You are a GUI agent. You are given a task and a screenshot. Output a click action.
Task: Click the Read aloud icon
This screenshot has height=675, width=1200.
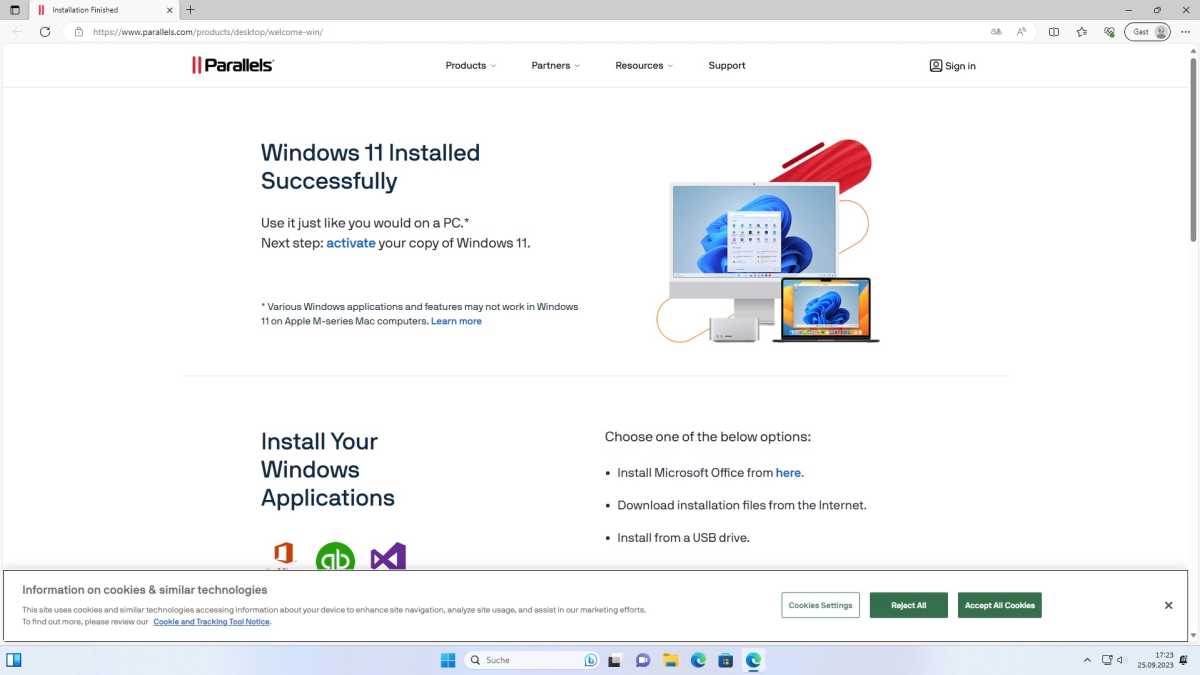[x=1021, y=32]
